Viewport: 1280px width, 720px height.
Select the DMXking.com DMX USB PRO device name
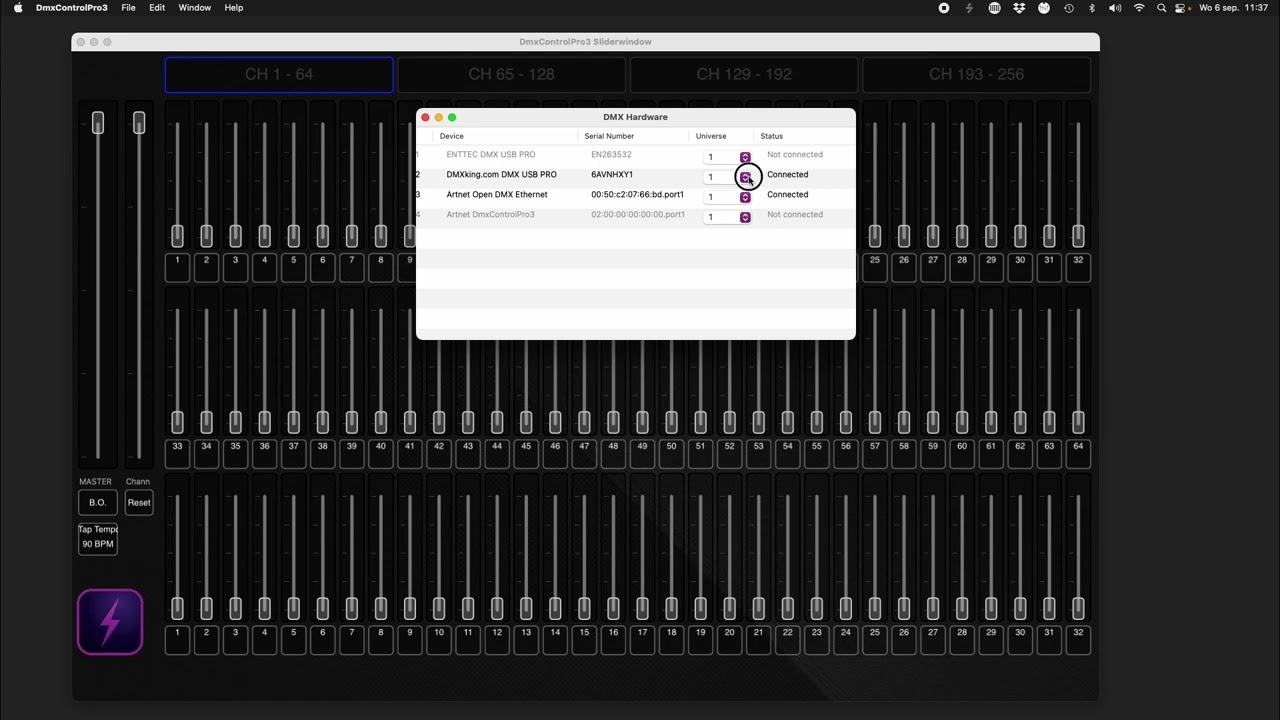501,175
